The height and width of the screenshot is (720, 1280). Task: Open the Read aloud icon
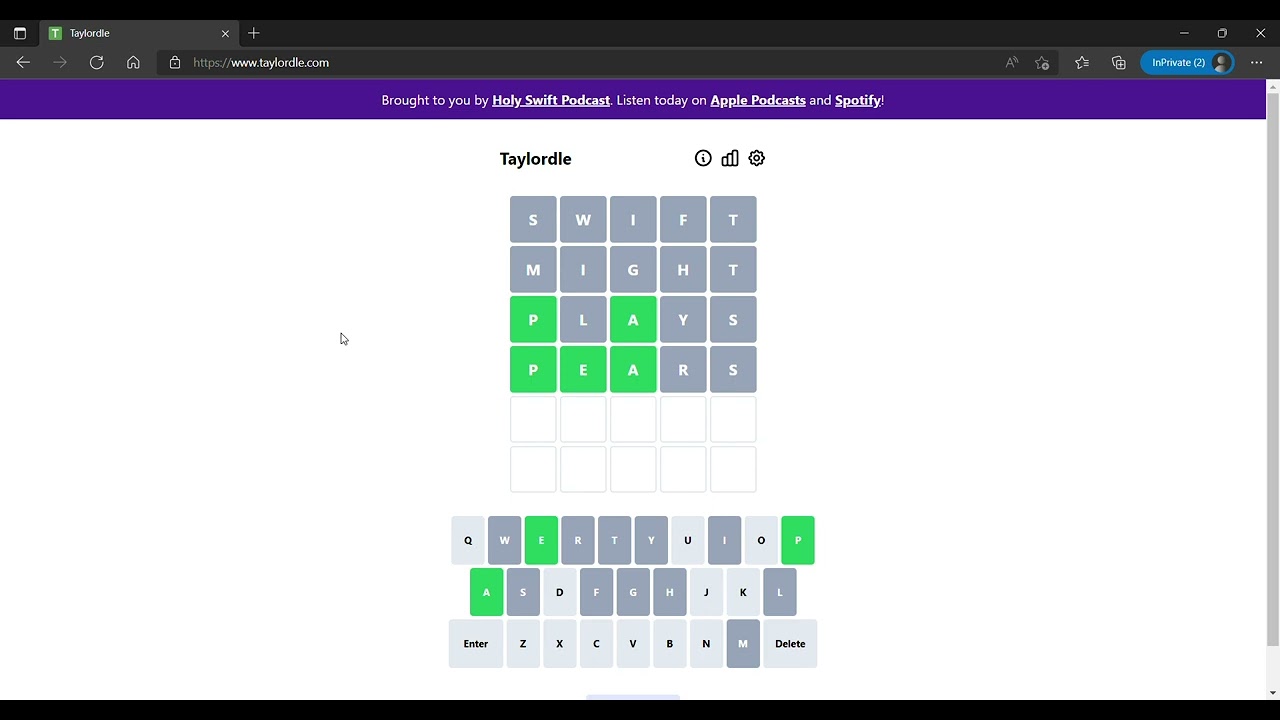click(x=1012, y=62)
